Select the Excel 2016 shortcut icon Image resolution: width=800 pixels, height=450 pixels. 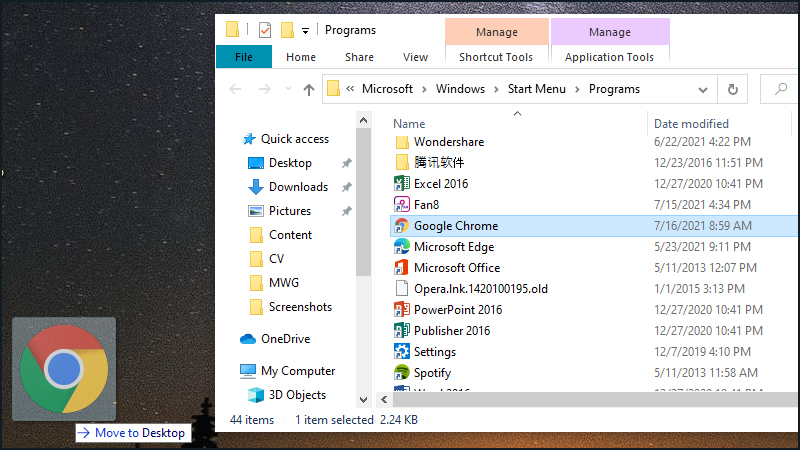click(x=402, y=184)
